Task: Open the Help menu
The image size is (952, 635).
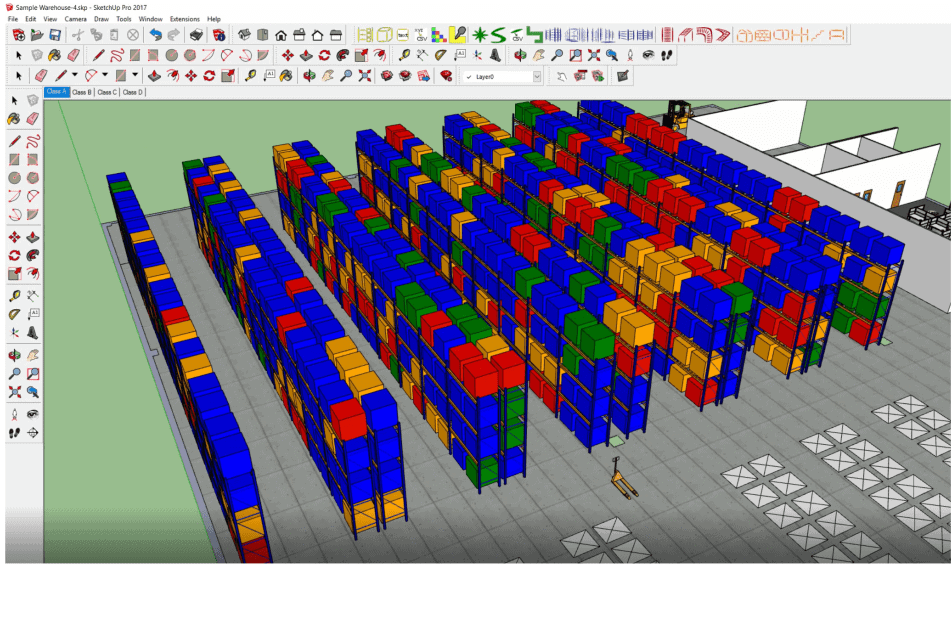Action: pyautogui.click(x=214, y=19)
